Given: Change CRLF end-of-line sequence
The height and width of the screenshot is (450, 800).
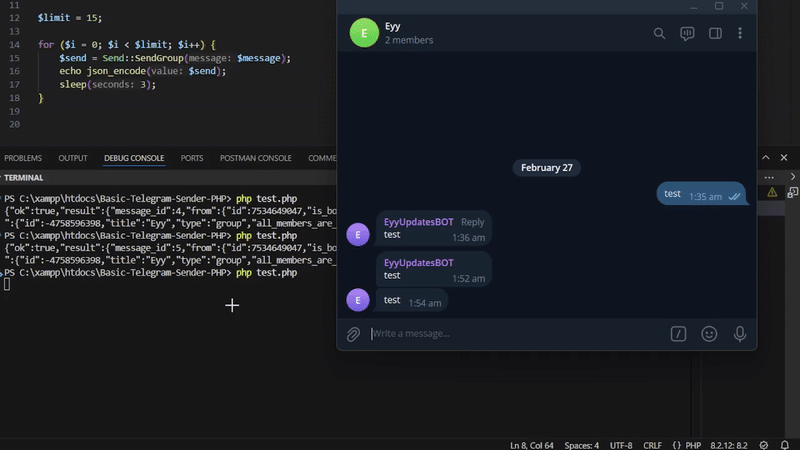Looking at the screenshot, I should 652,445.
